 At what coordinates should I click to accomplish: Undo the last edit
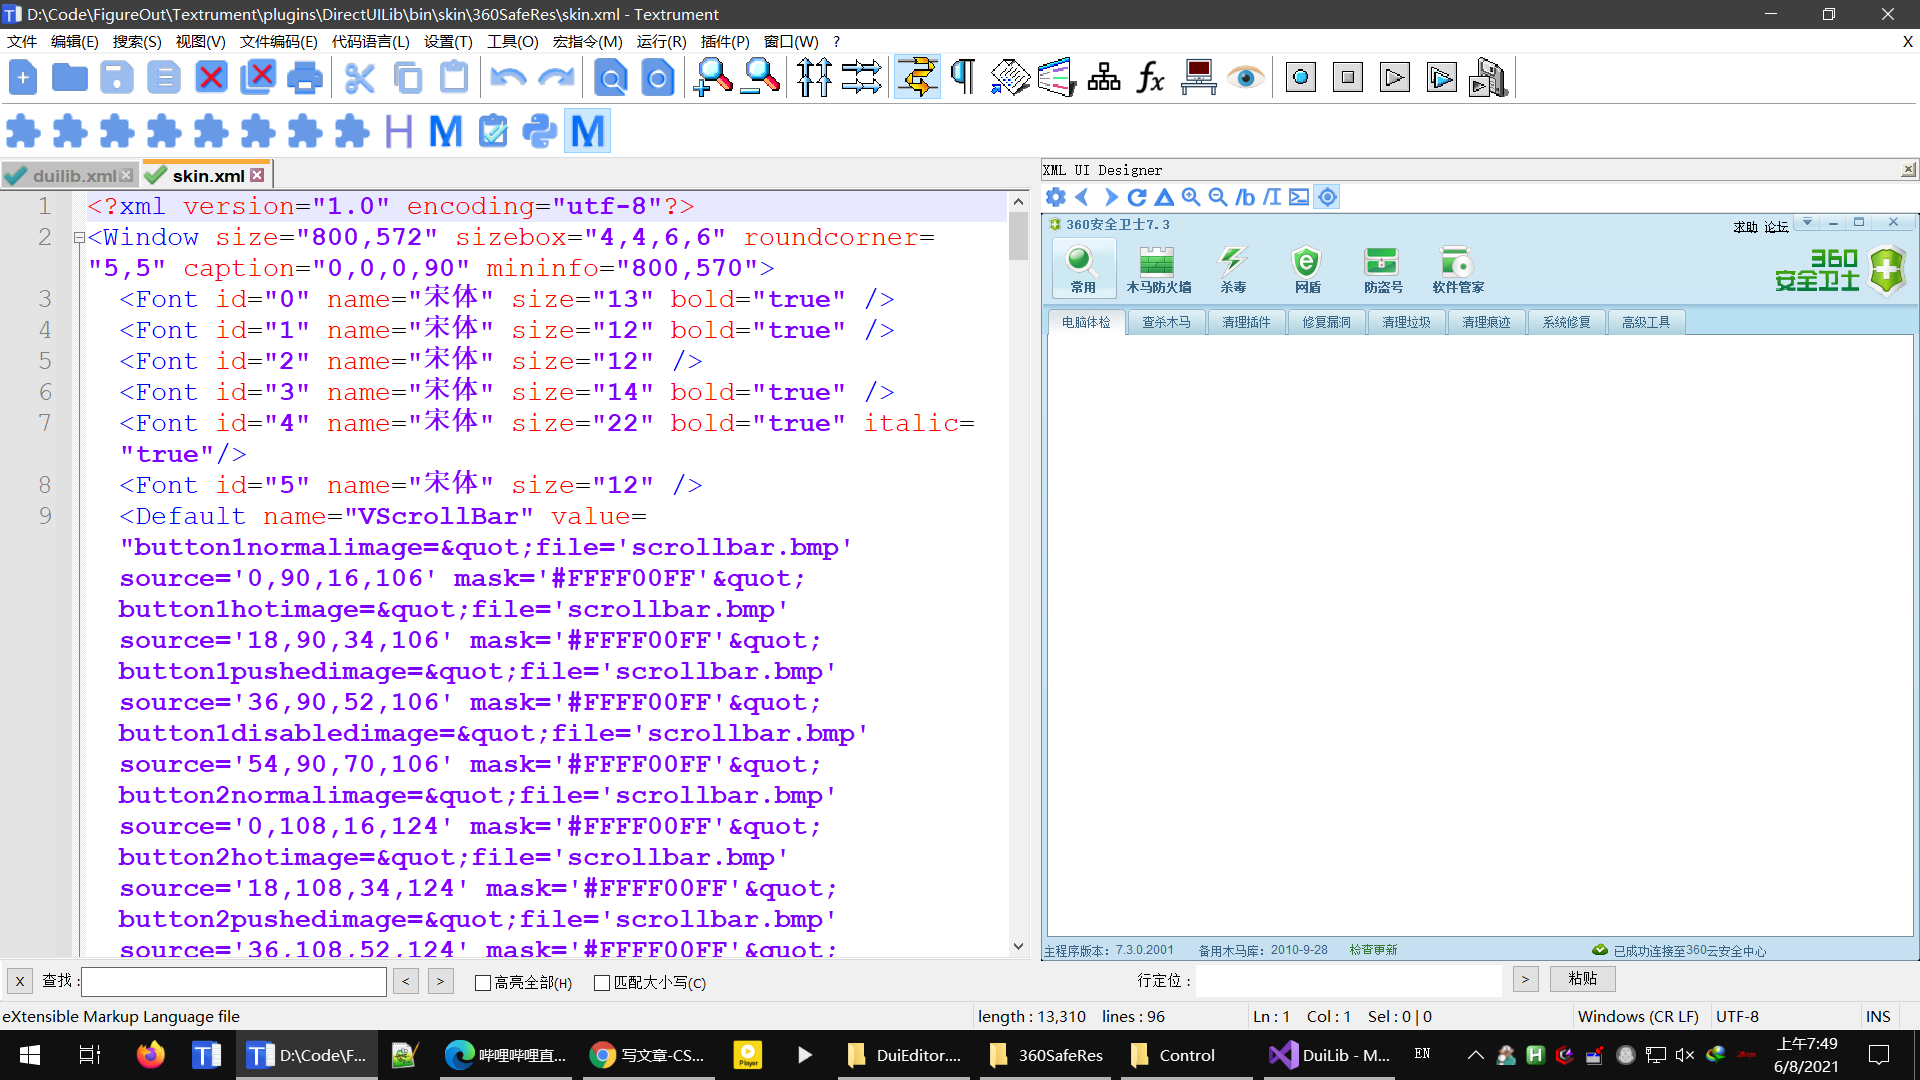pyautogui.click(x=508, y=77)
